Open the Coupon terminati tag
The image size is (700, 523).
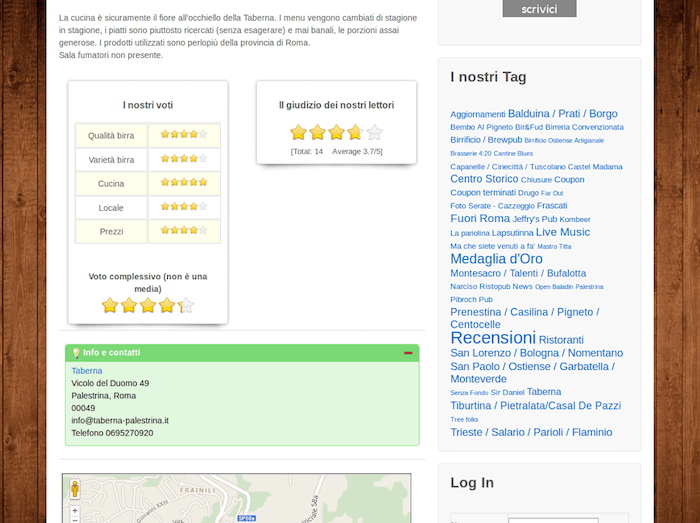pyautogui.click(x=483, y=192)
